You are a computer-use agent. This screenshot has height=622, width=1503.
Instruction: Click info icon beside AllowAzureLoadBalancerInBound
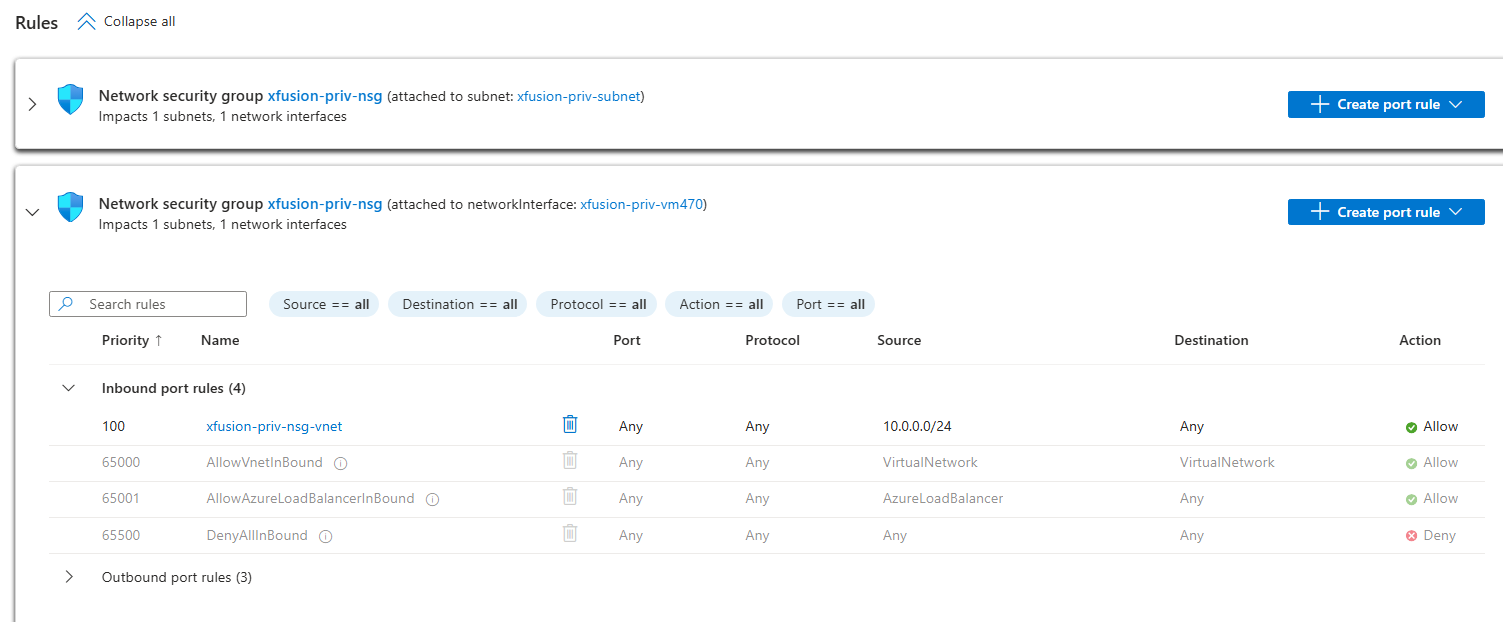pos(432,499)
